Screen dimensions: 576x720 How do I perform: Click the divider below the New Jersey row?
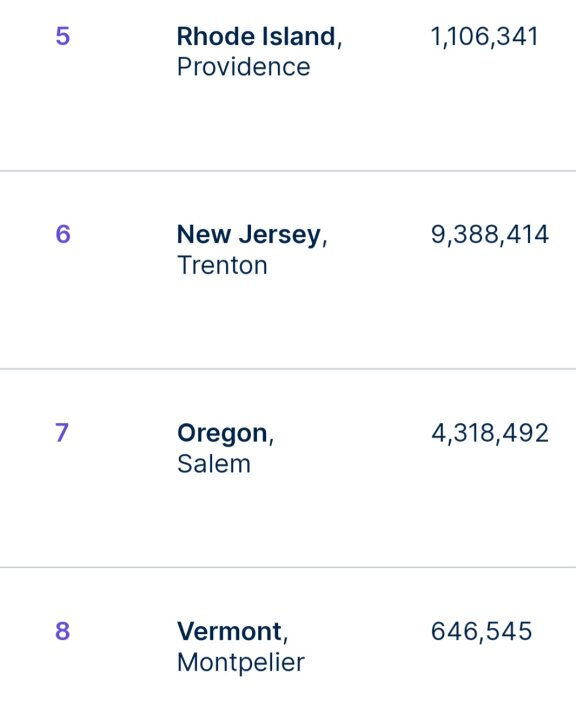point(288,369)
